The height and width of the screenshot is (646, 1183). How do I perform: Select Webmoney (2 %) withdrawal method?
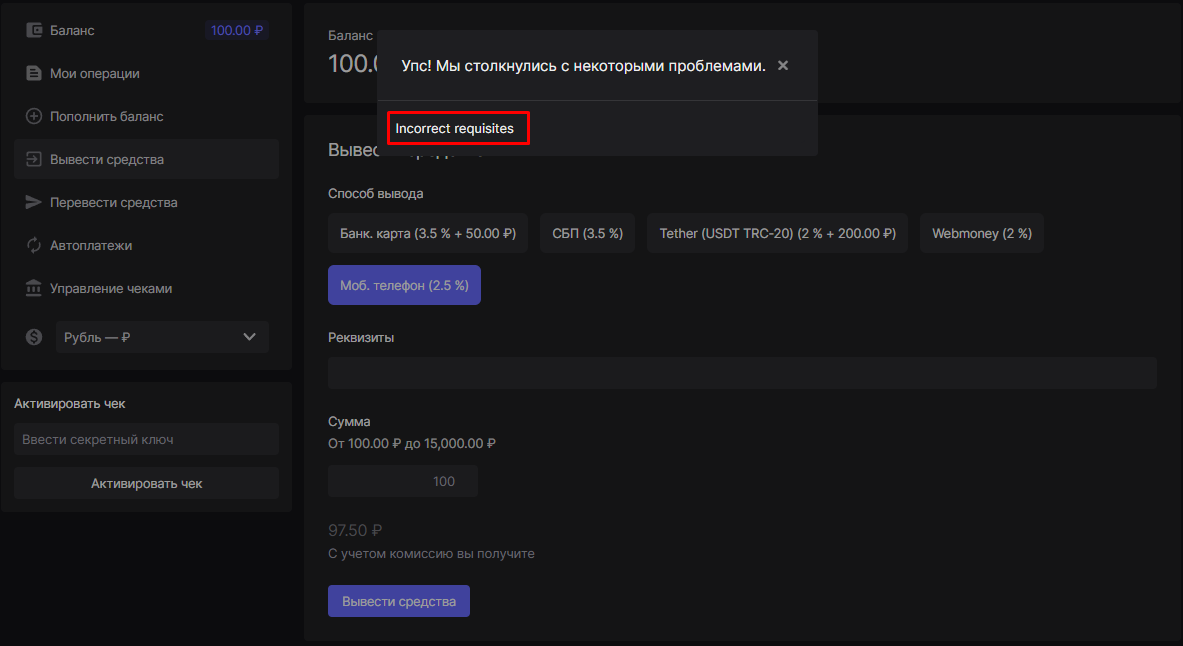[981, 233]
